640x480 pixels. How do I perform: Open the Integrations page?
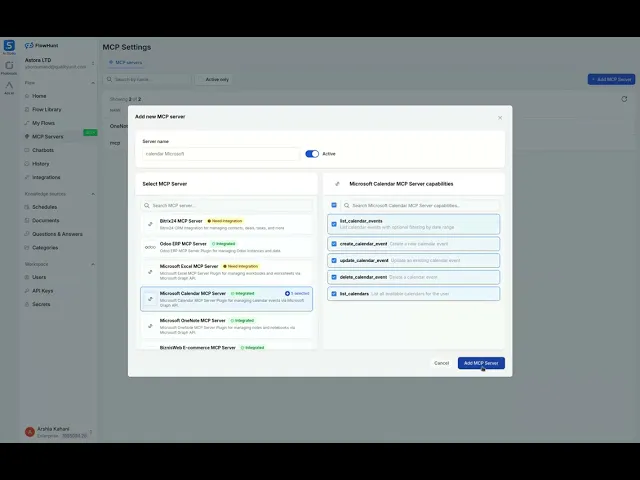46,177
